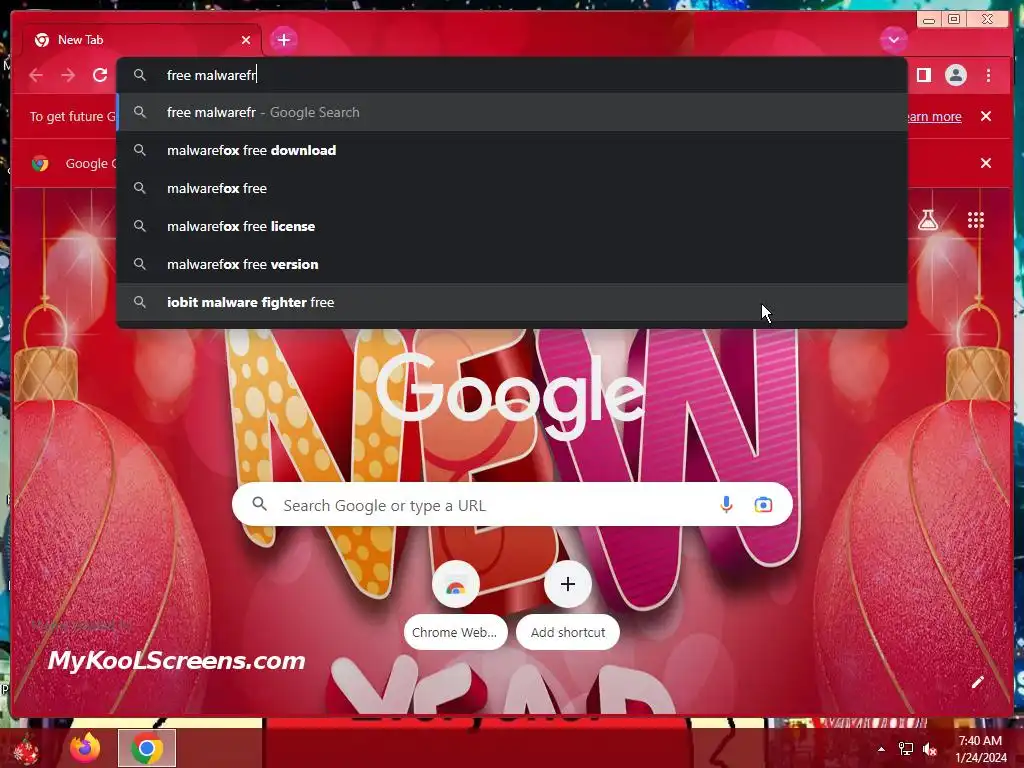Open muted volume tray icon
The height and width of the screenshot is (768, 1024).
click(x=930, y=749)
